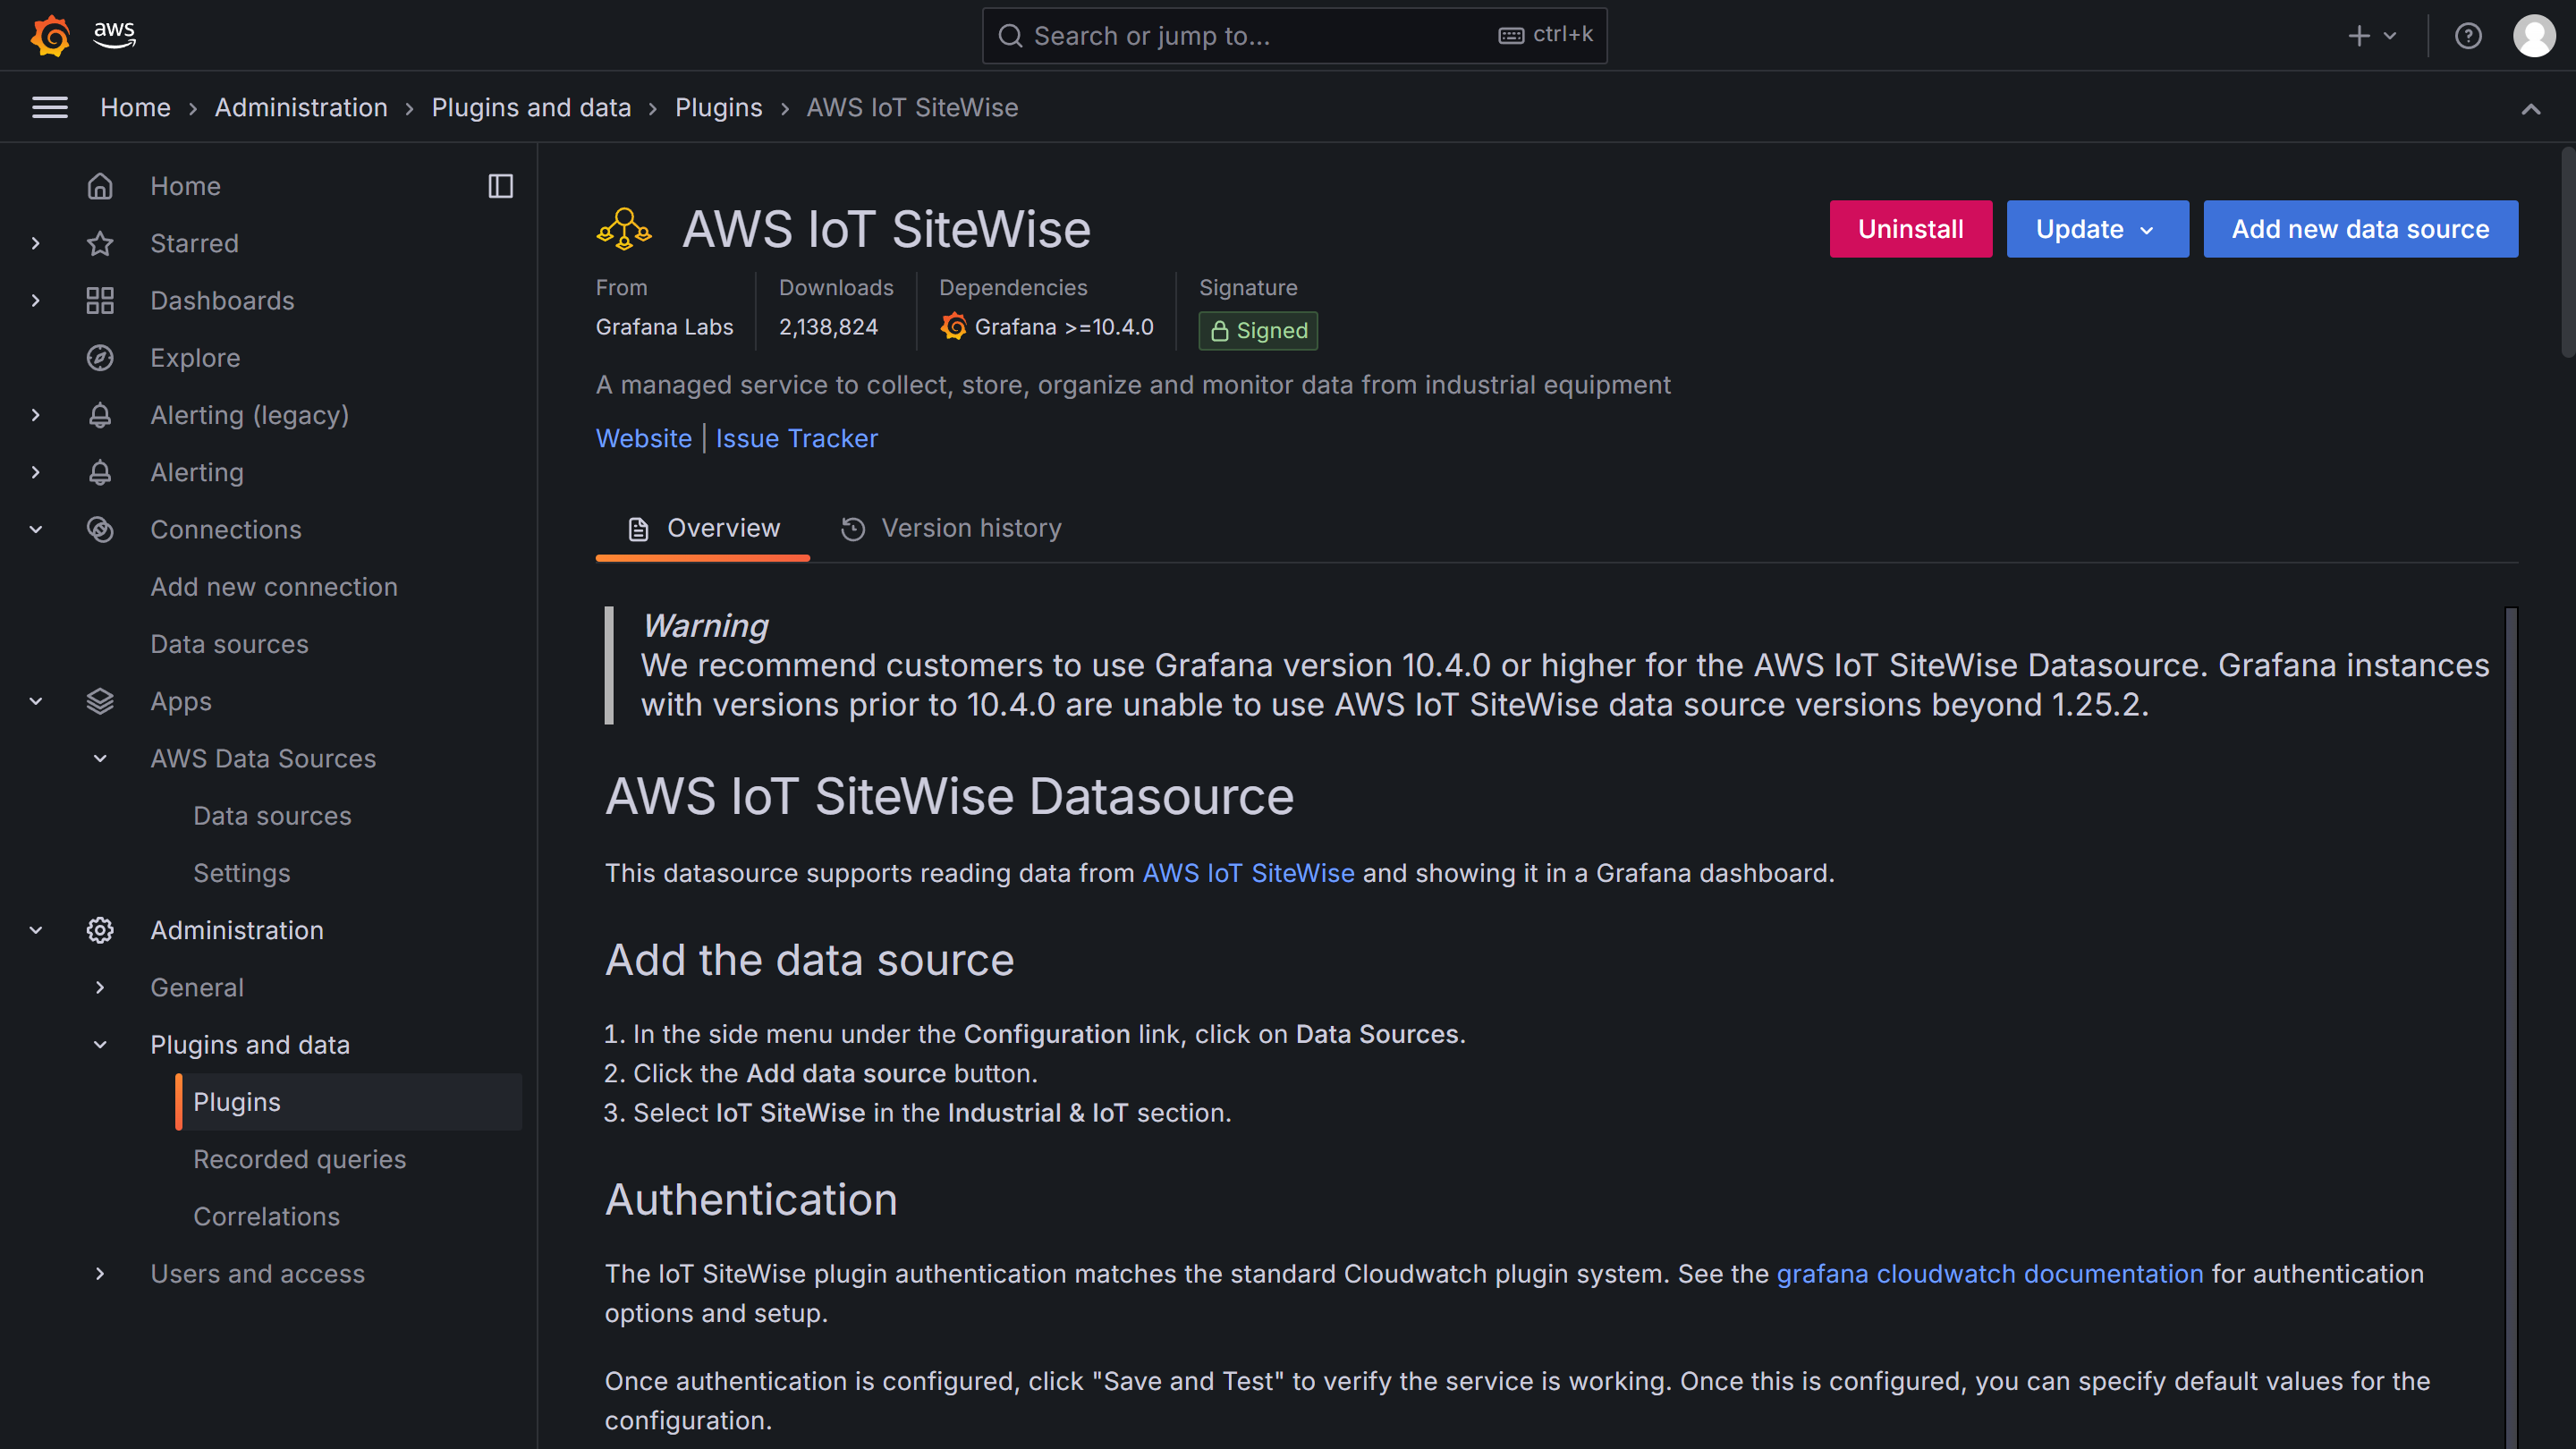The image size is (2576, 1449).
Task: Switch to the Version history tab
Action: pyautogui.click(x=951, y=528)
